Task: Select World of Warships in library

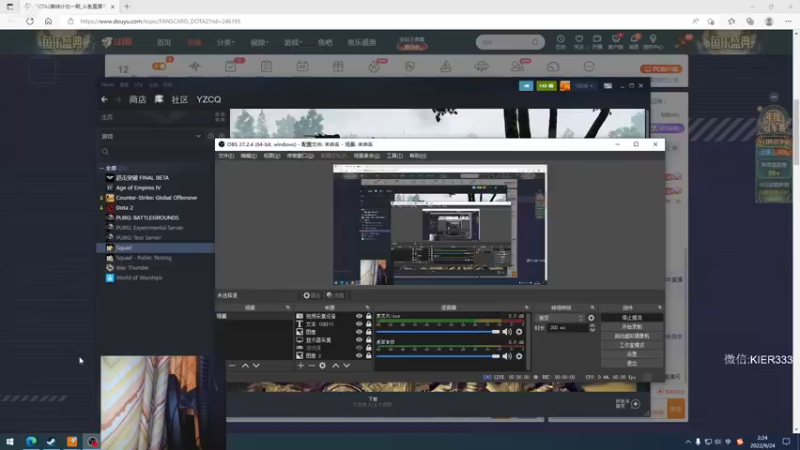Action: (138, 278)
